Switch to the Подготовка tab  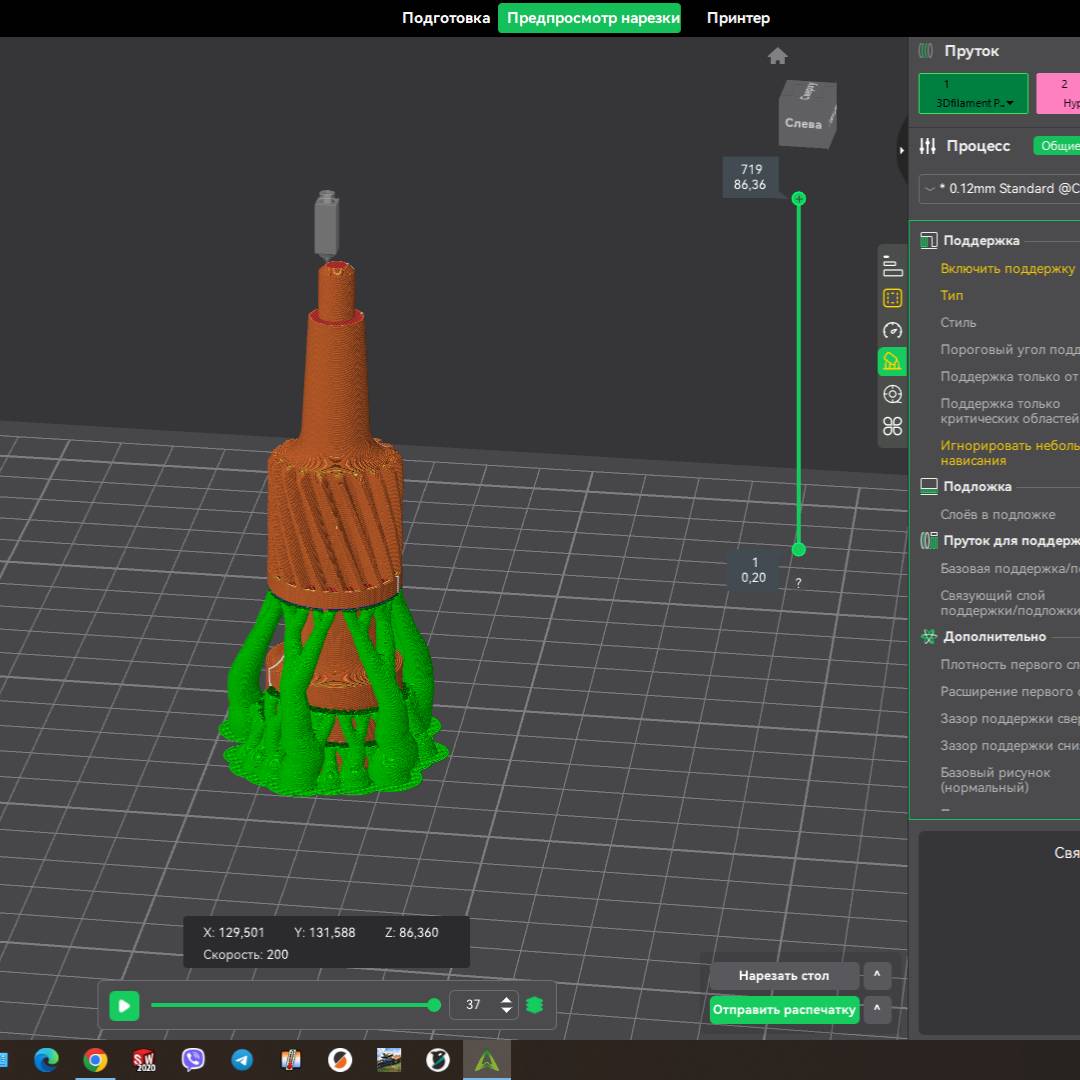[445, 18]
